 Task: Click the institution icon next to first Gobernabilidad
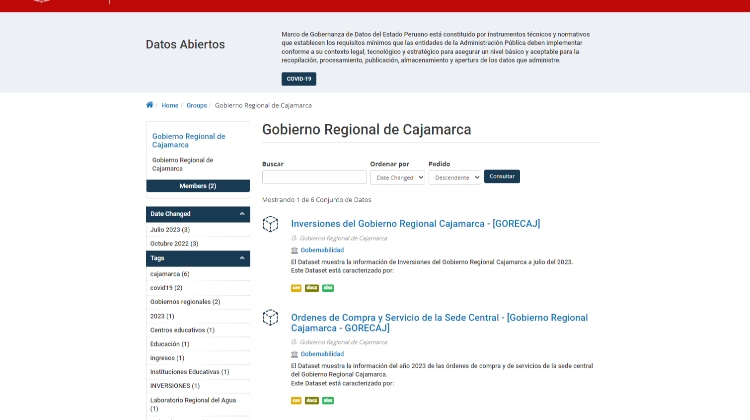coord(294,250)
